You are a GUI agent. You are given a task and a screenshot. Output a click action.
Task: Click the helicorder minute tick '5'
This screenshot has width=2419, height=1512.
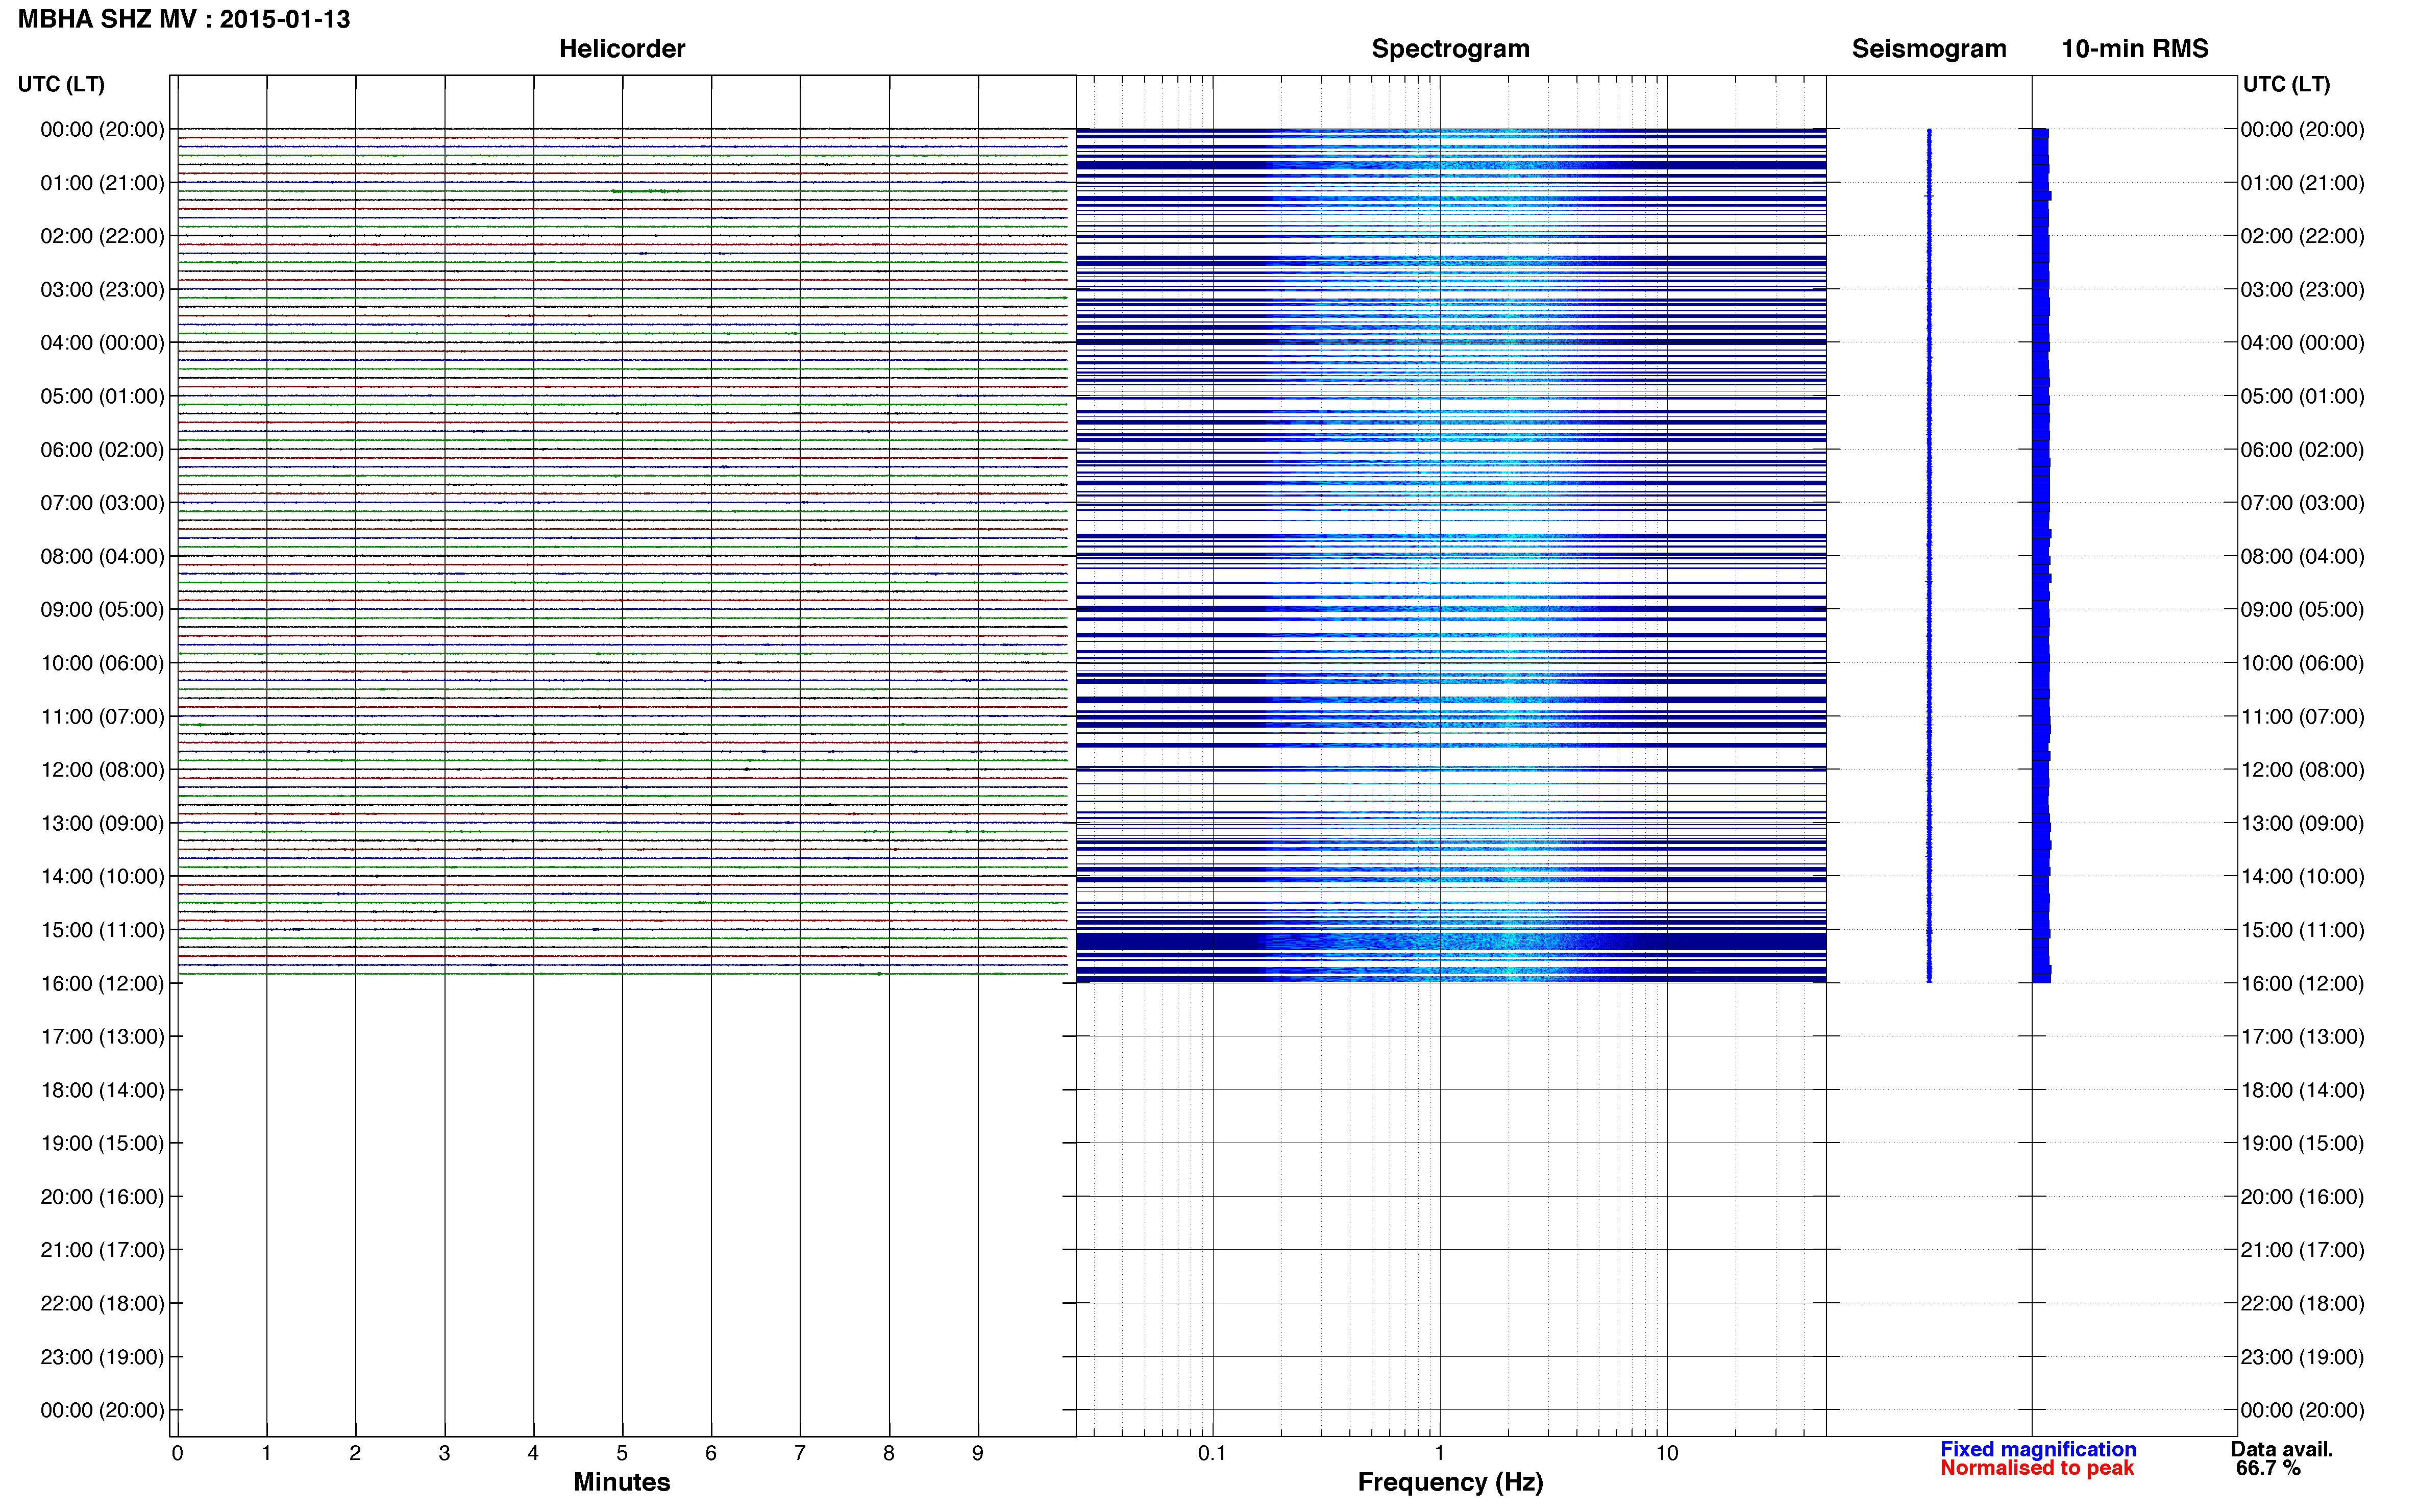pos(622,1453)
